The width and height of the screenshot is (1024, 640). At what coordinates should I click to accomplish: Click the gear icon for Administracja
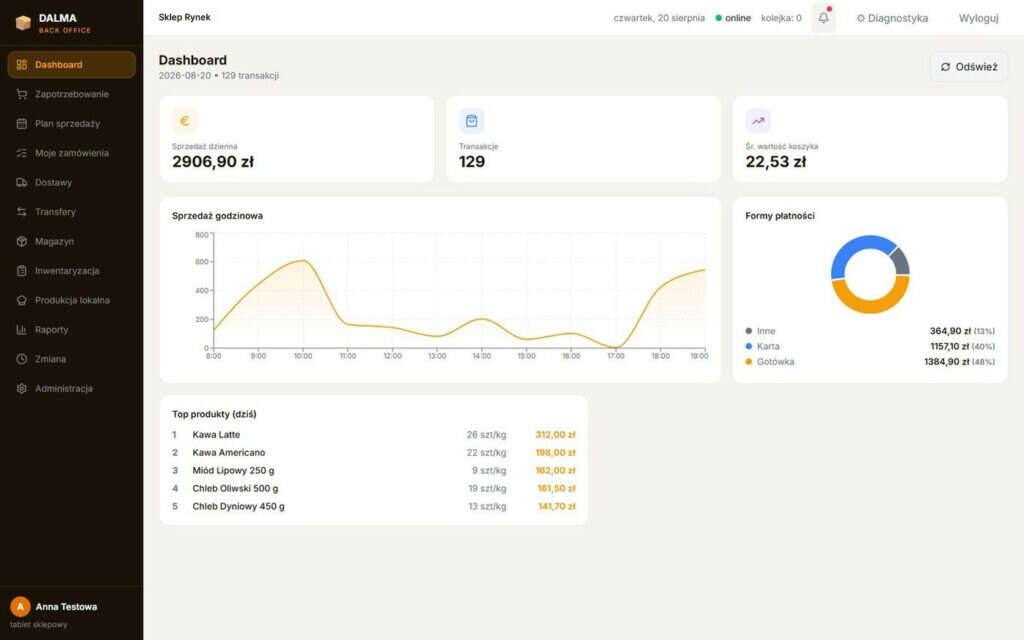tap(22, 389)
